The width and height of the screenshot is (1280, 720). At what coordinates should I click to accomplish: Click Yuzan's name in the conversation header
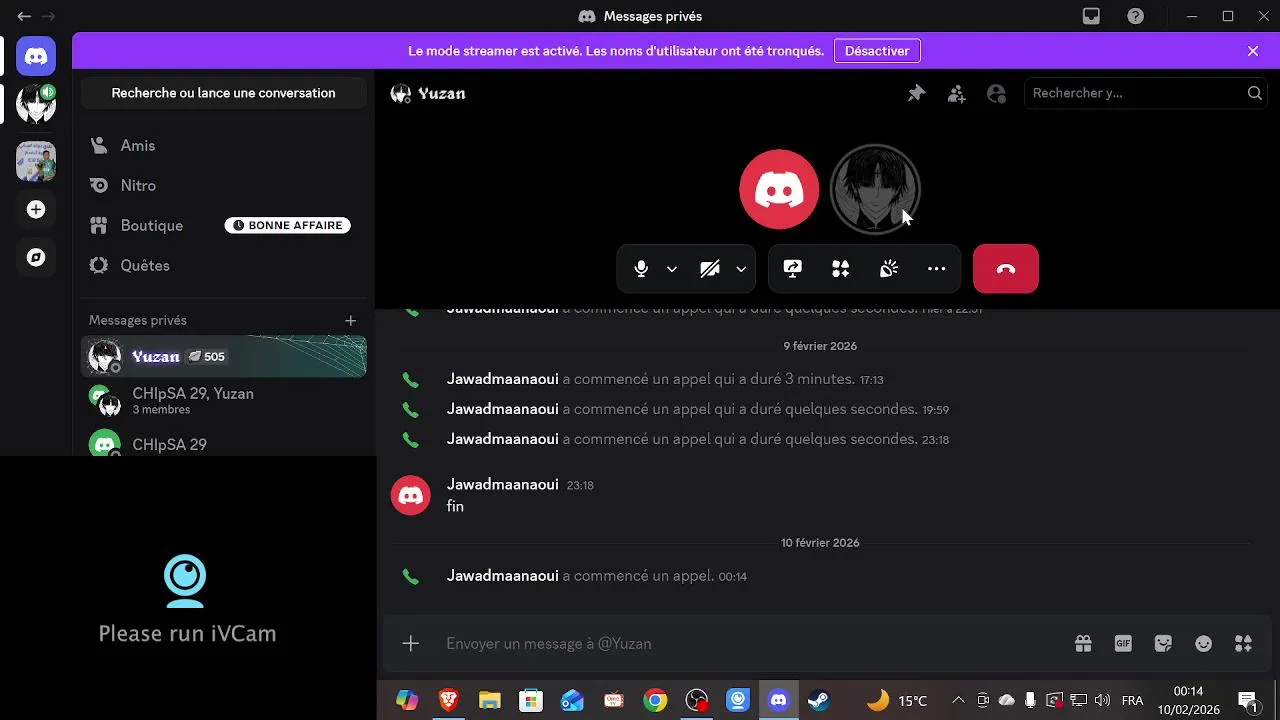click(441, 93)
